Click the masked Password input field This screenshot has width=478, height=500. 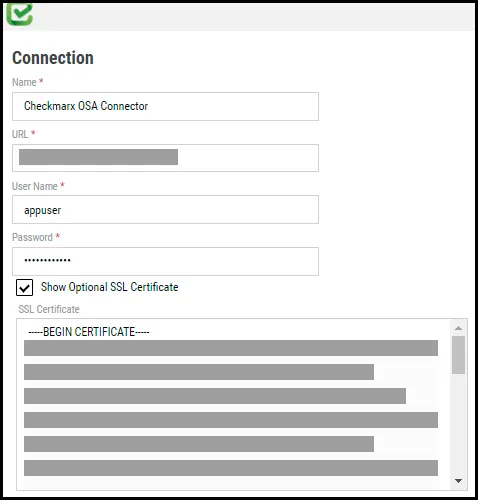pos(165,261)
